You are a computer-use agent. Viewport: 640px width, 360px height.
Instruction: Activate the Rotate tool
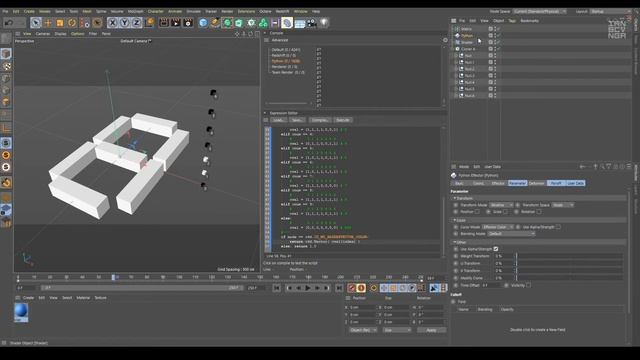(72, 23)
